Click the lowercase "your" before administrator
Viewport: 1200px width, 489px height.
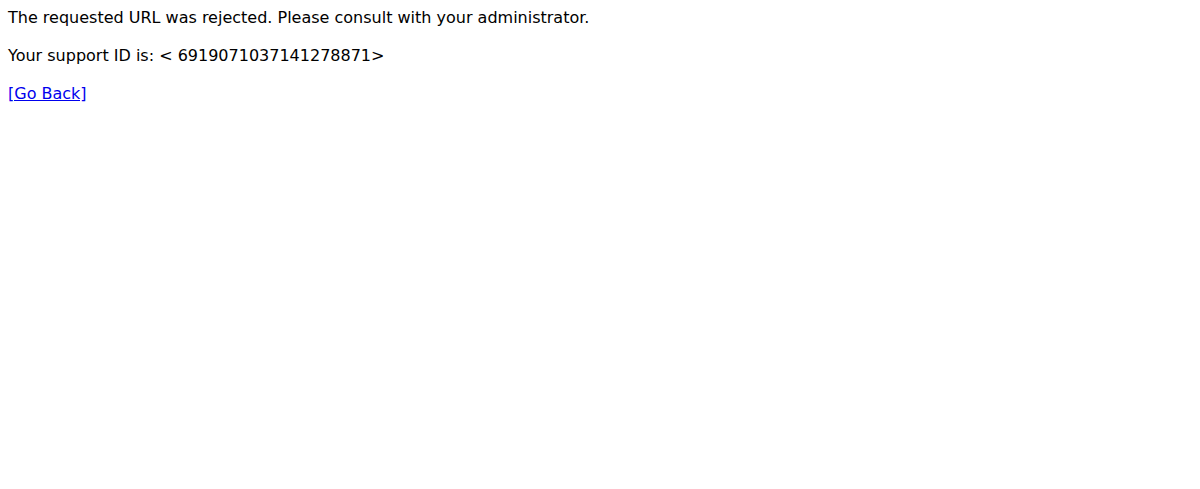coord(454,18)
